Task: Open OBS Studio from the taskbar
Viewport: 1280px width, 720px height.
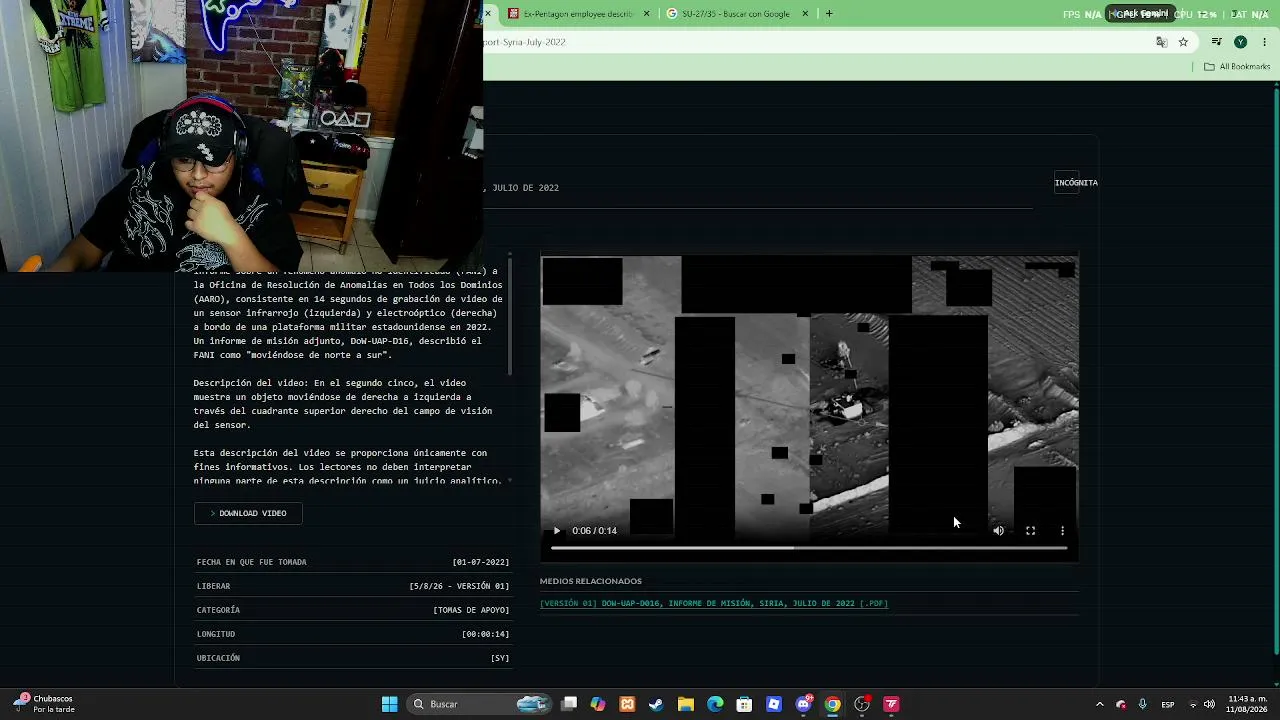Action: point(862,704)
